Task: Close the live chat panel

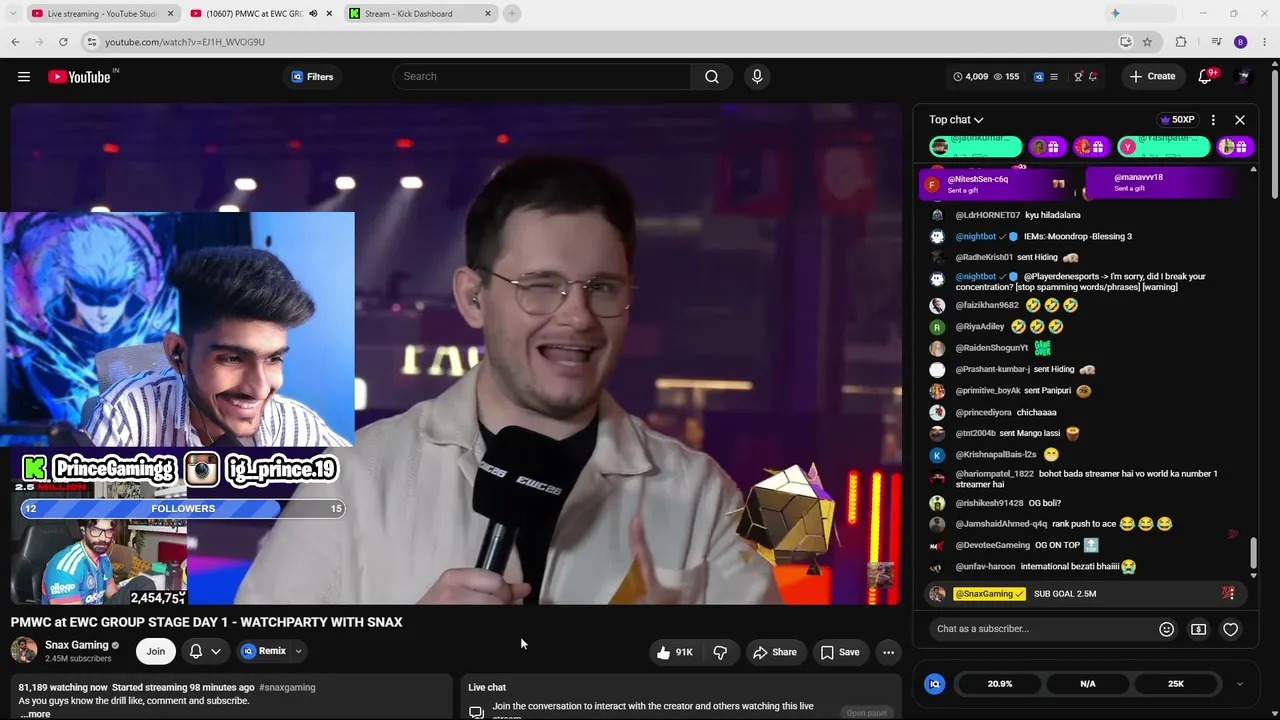Action: [1240, 120]
